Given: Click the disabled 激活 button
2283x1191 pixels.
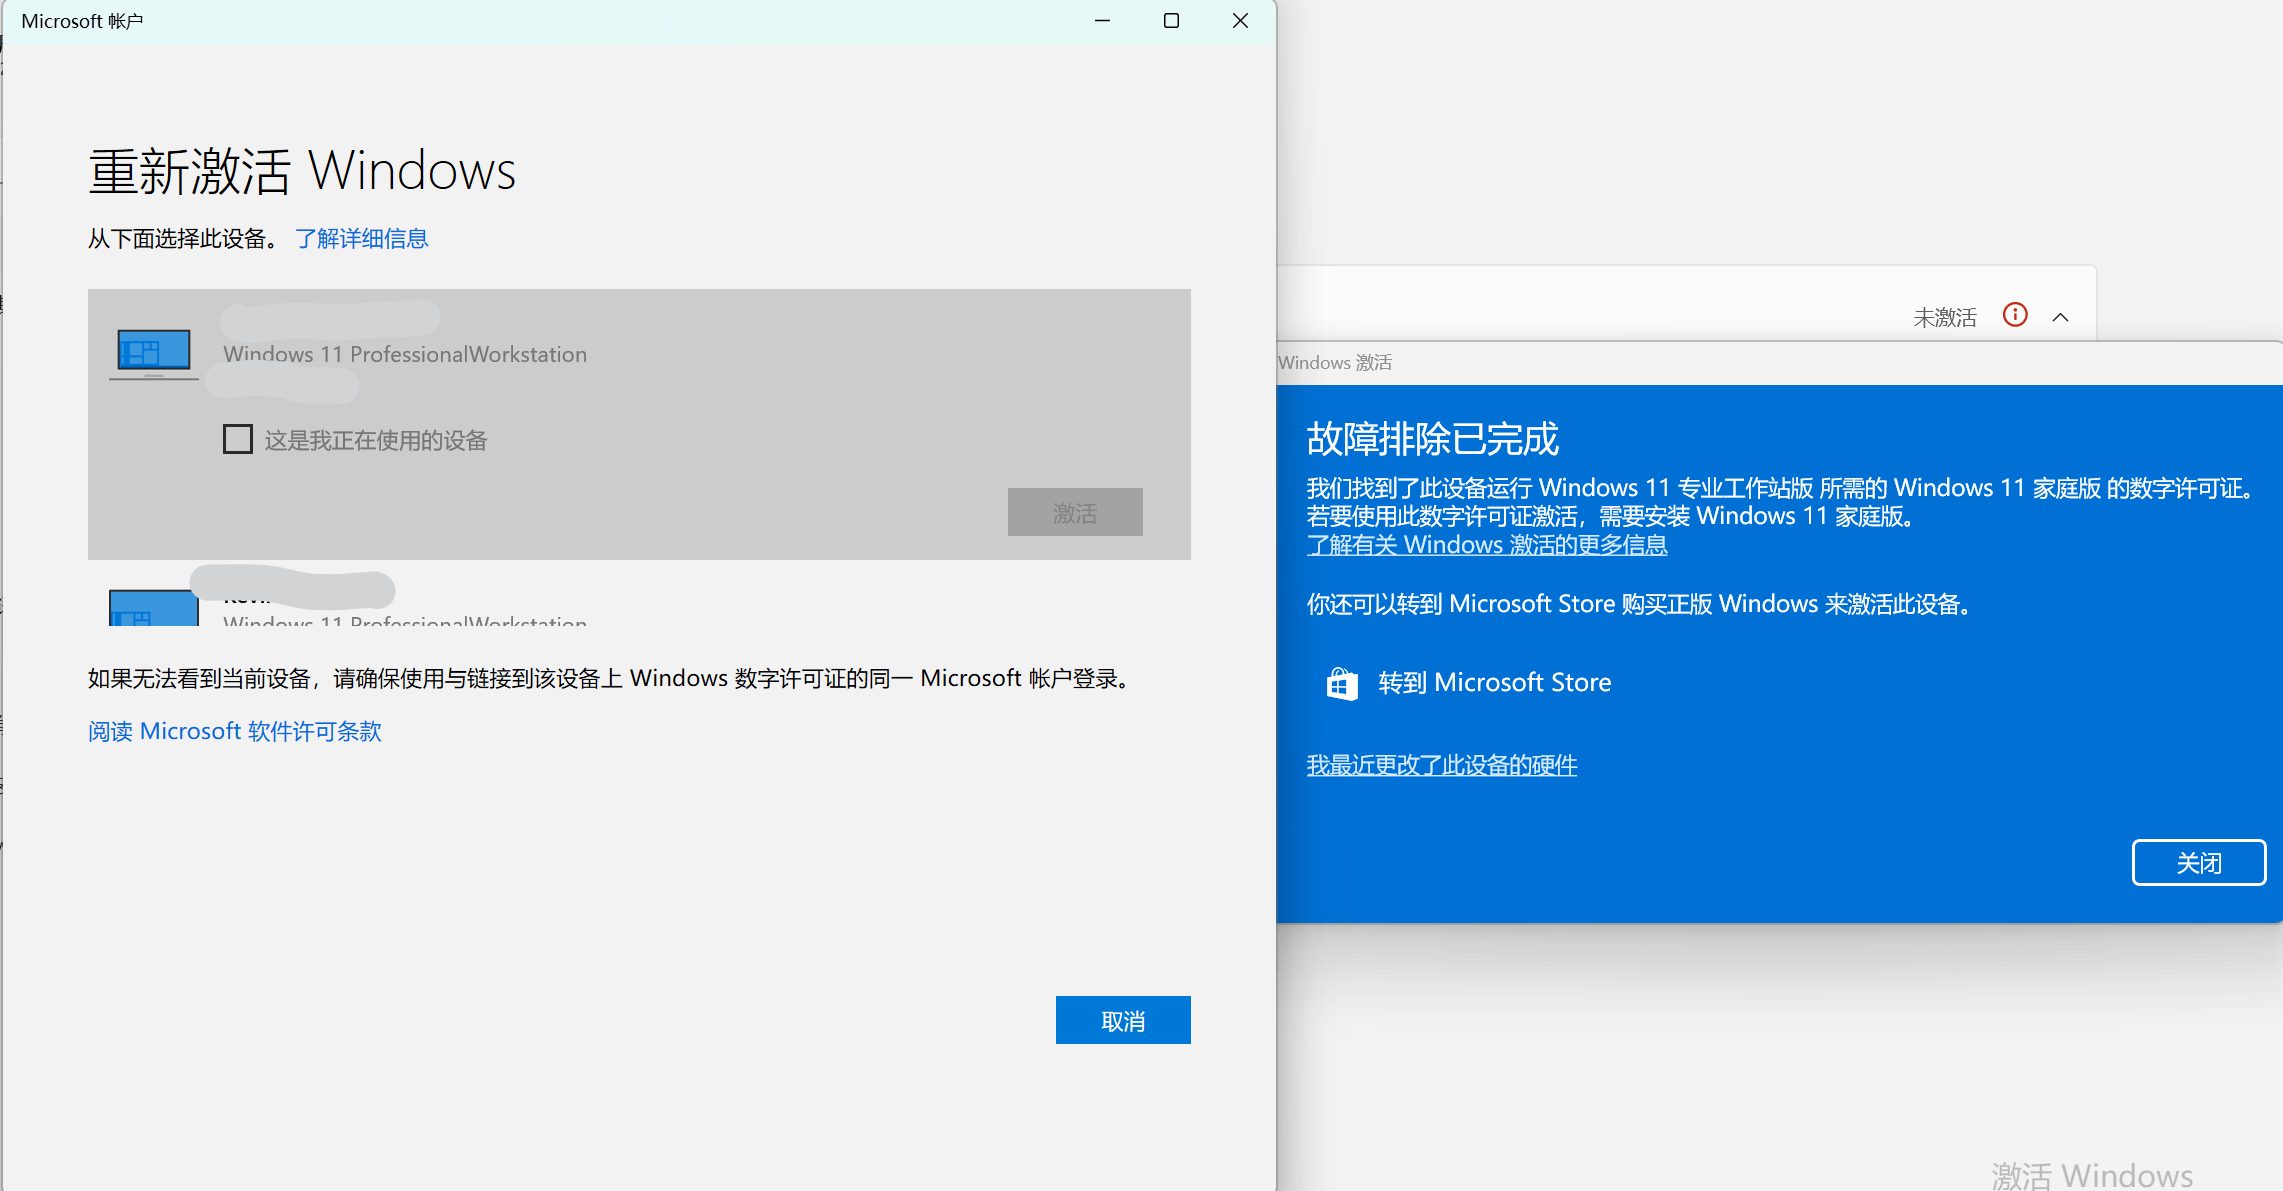Looking at the screenshot, I should pyautogui.click(x=1075, y=512).
